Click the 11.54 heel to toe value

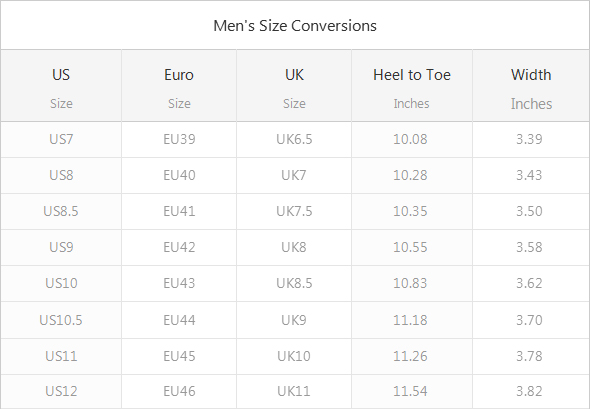tap(410, 391)
